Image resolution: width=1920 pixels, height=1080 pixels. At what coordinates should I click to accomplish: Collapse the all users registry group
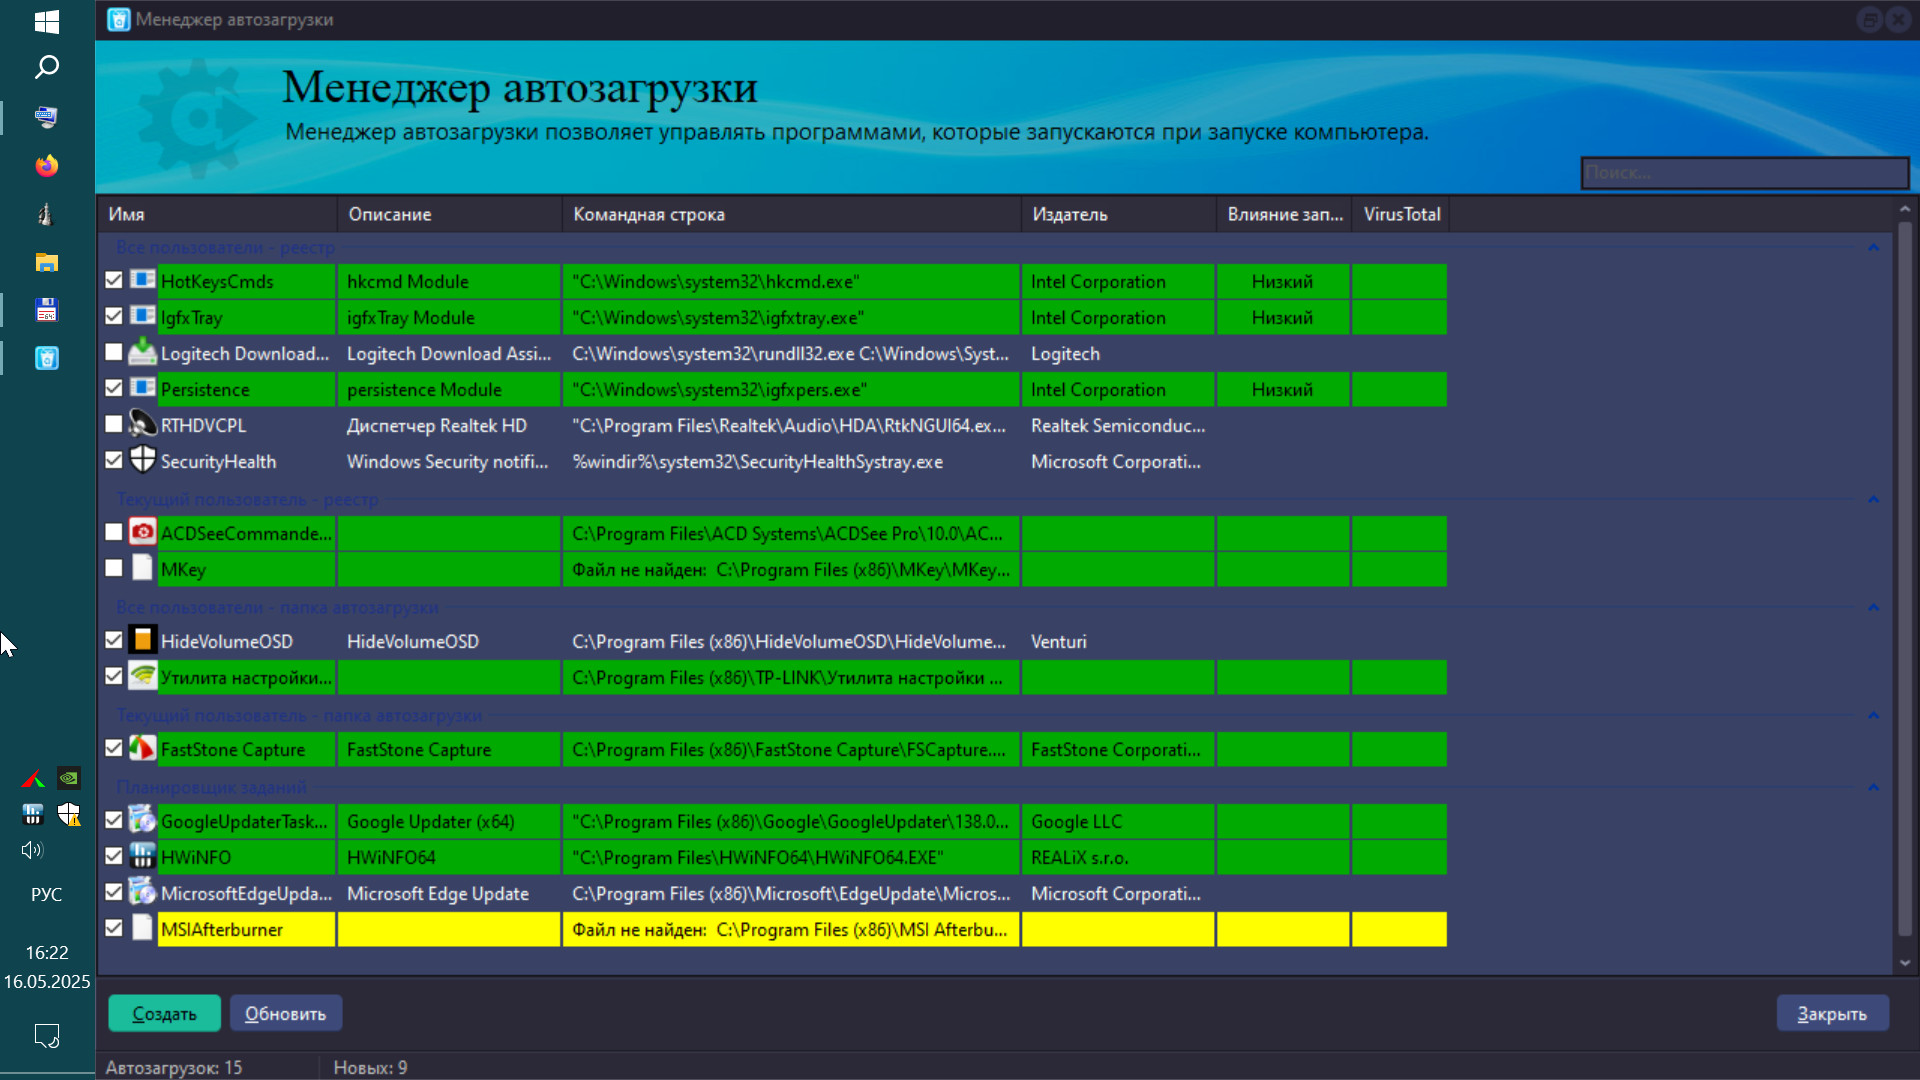[x=1873, y=247]
